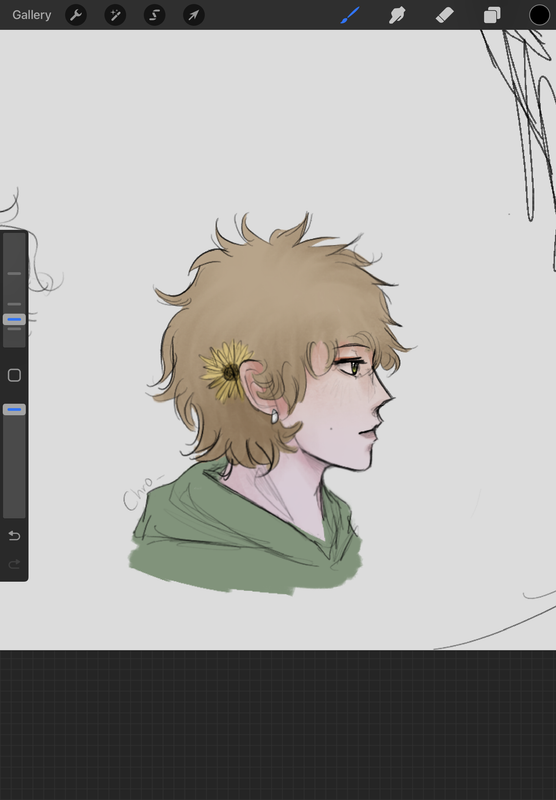The width and height of the screenshot is (556, 800).
Task: Select the Smudge tool
Action: [397, 15]
